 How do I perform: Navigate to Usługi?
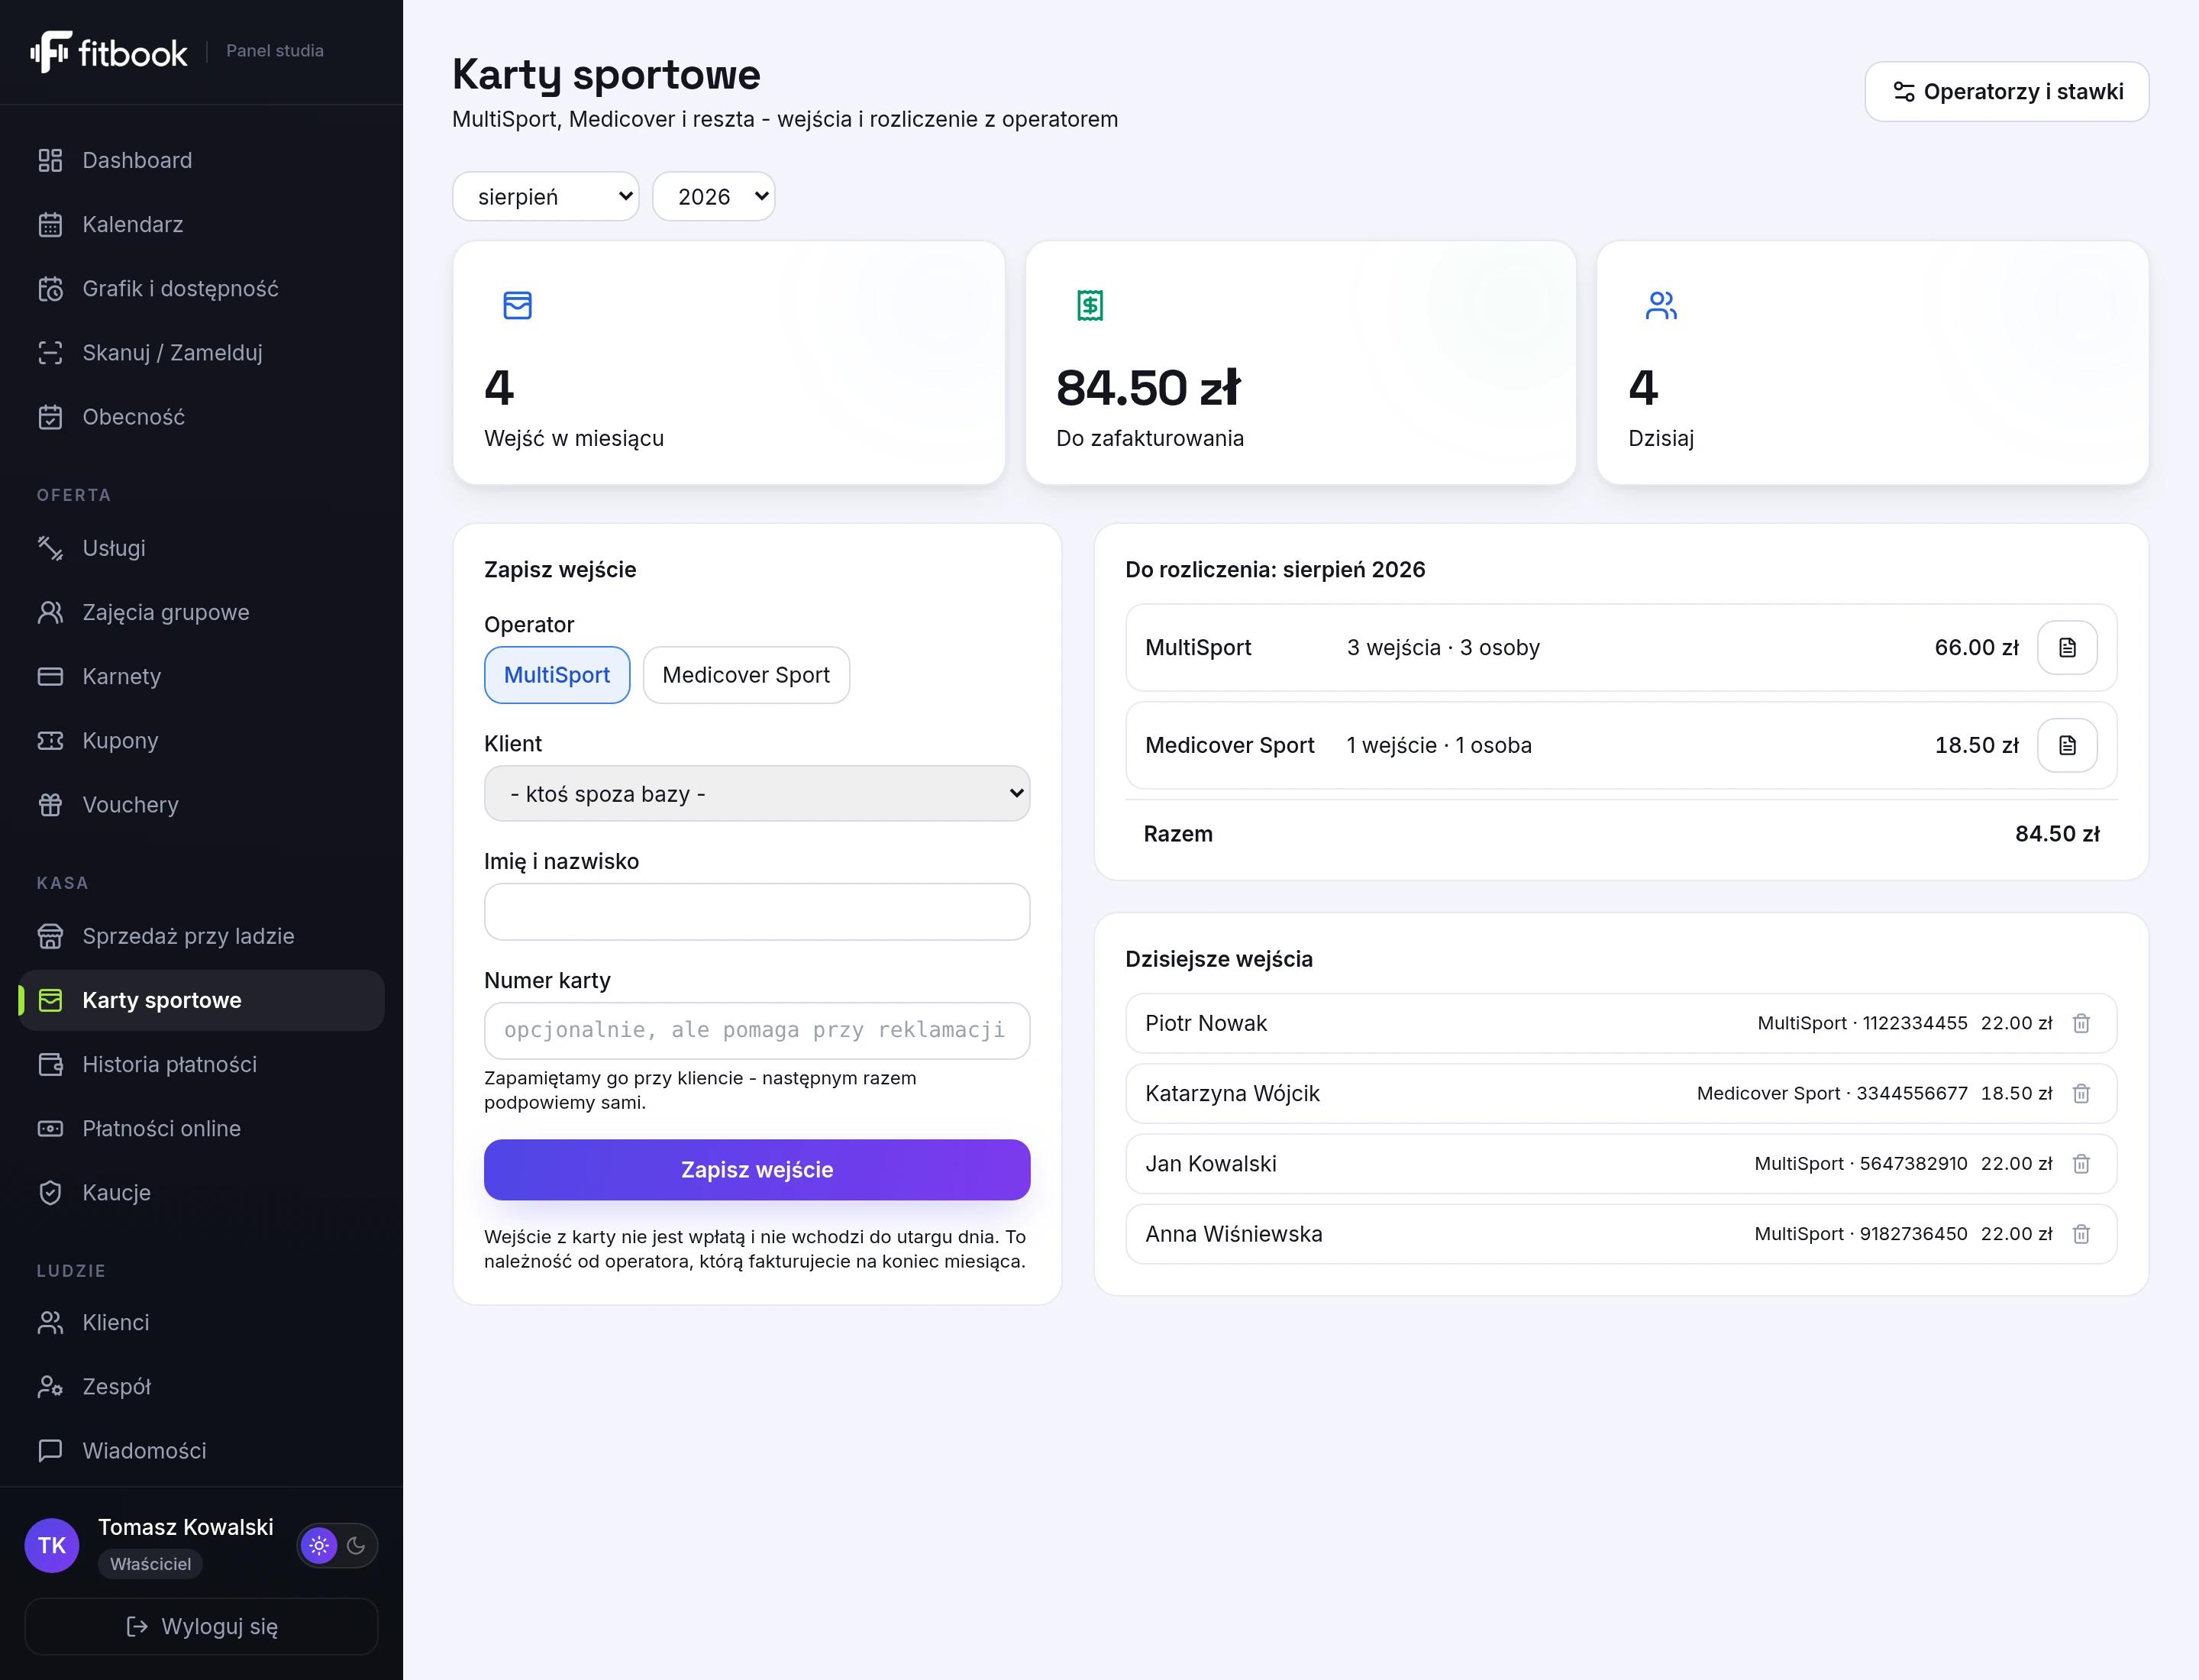(202, 548)
